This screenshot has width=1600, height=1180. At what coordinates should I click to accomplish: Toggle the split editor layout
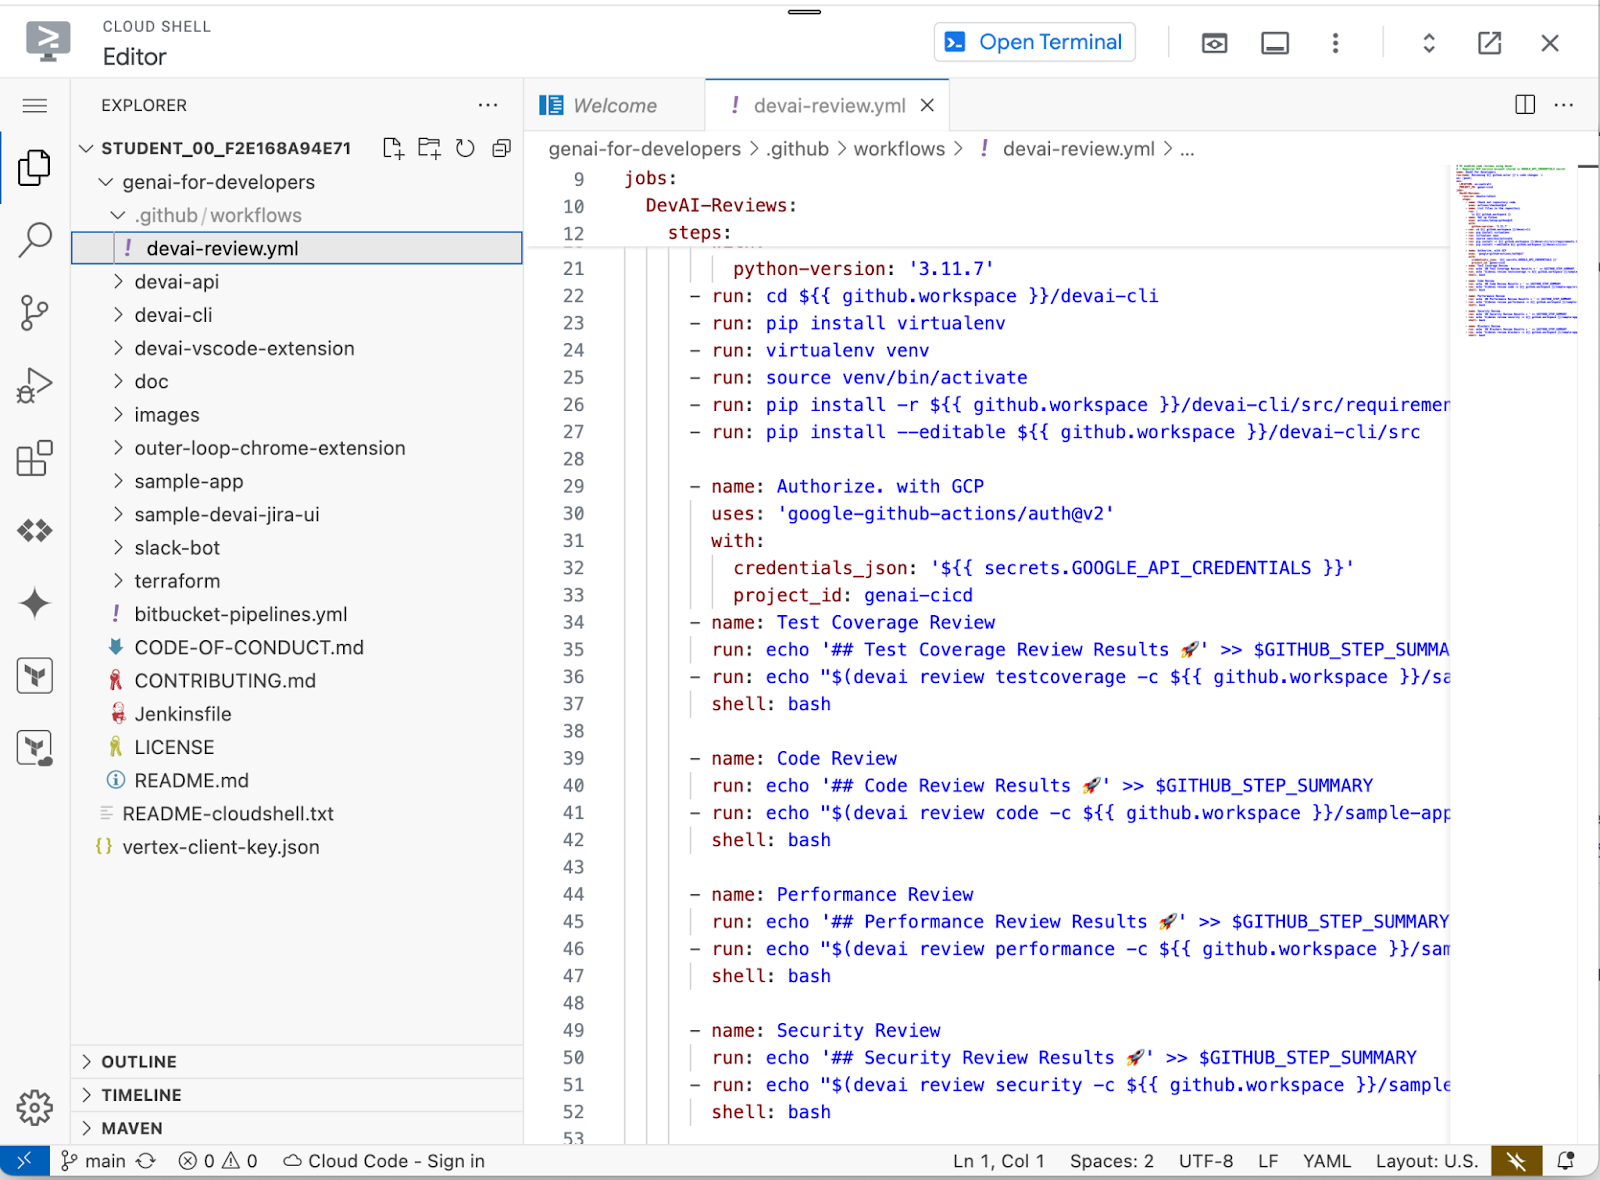1525,105
